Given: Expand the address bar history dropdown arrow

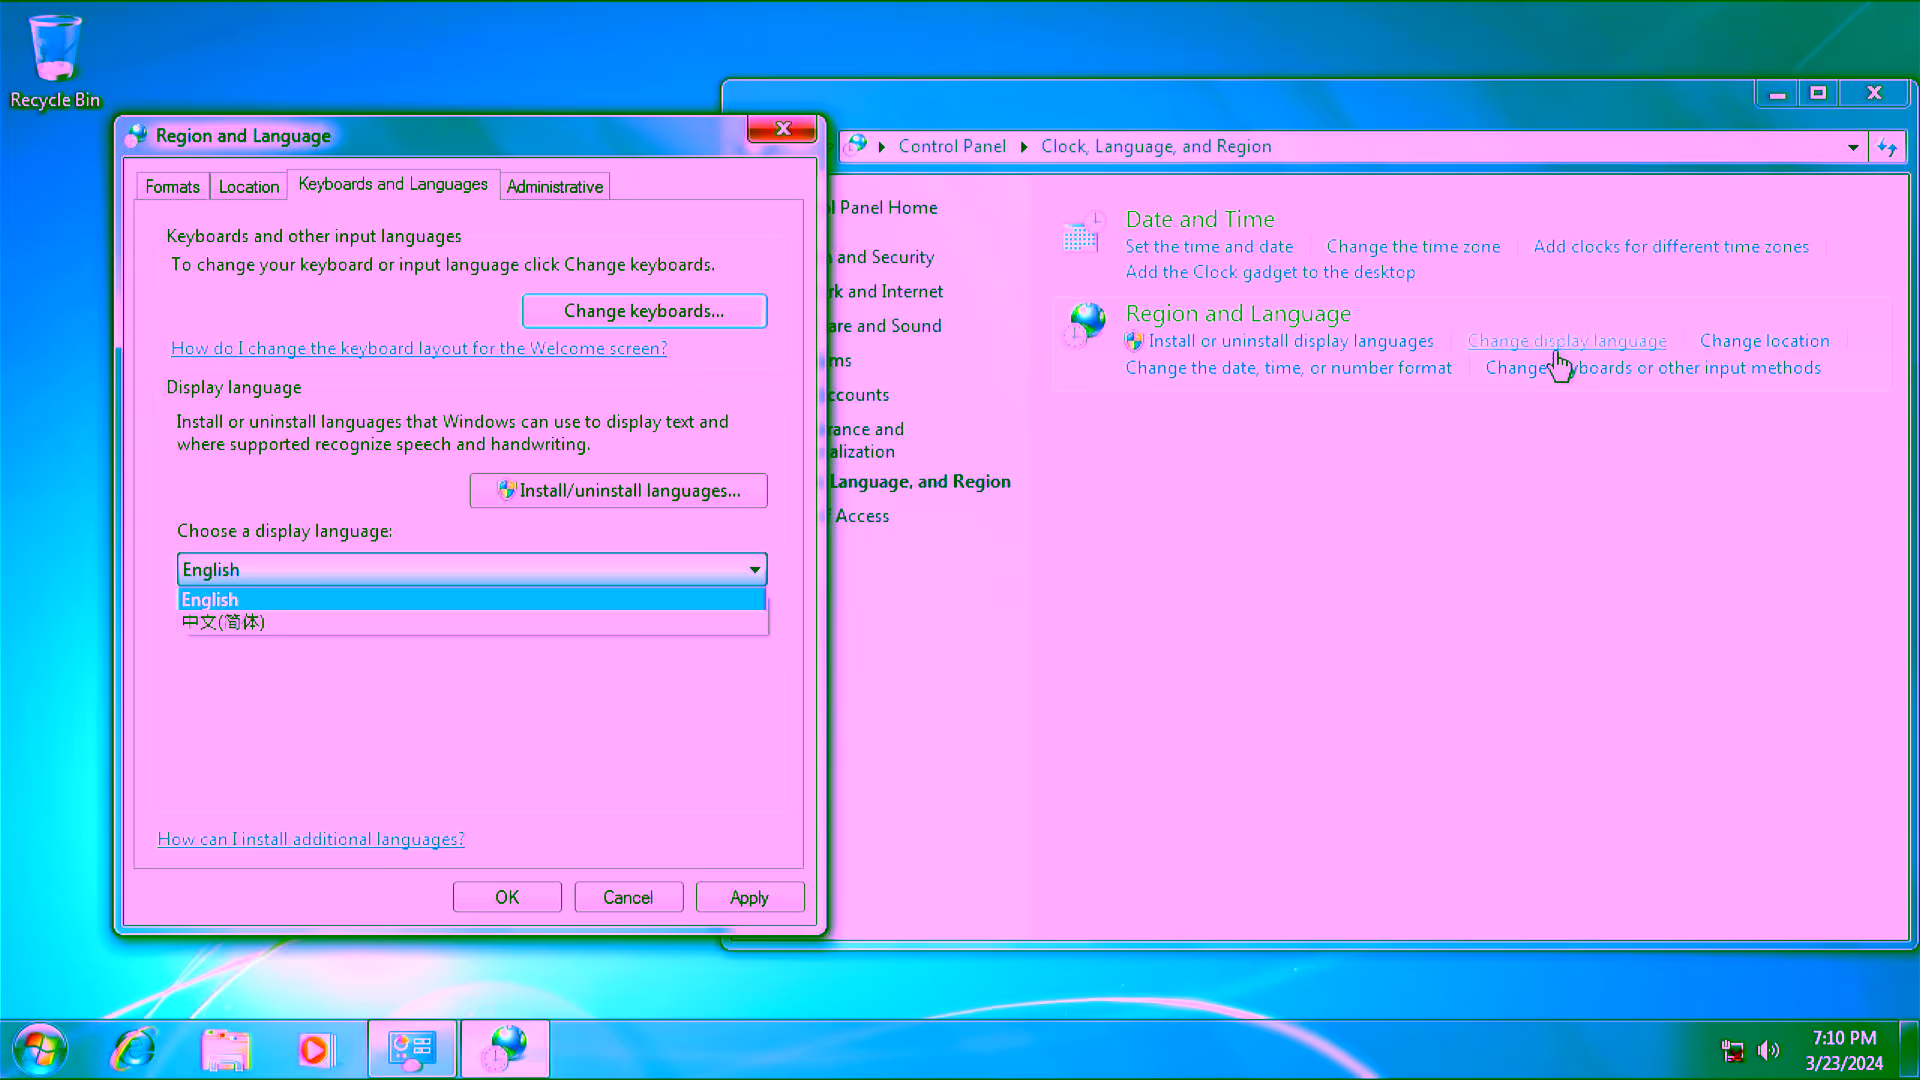Looking at the screenshot, I should (1853, 147).
